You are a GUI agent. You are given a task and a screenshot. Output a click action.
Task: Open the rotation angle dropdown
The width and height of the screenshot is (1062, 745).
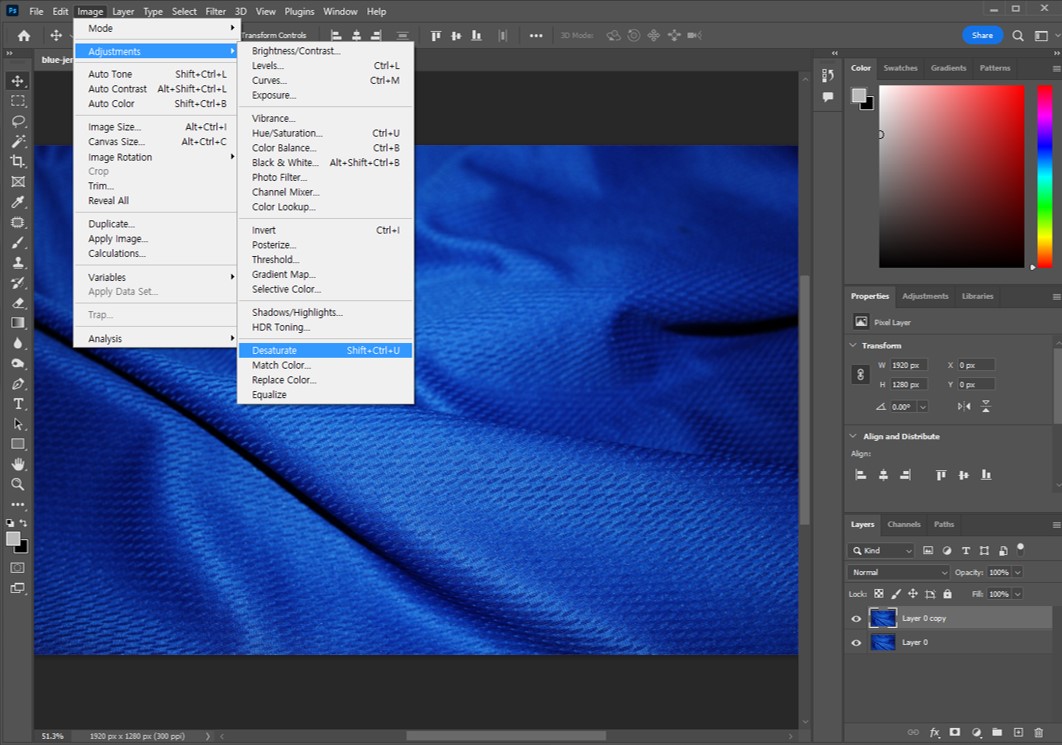[x=922, y=407]
